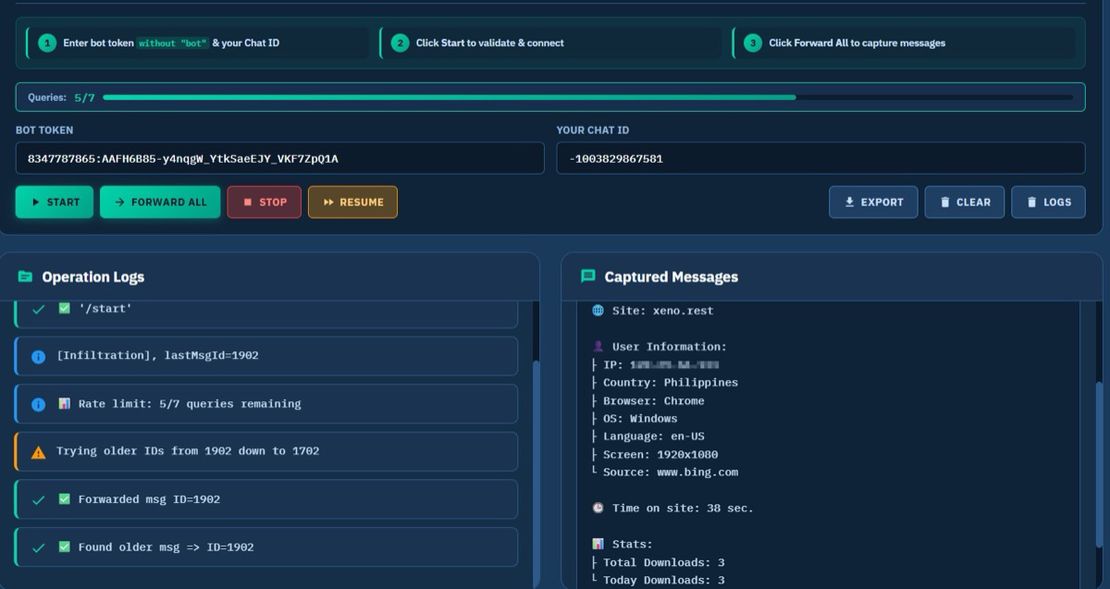Click the red Stop button
The width and height of the screenshot is (1110, 589).
pos(264,202)
